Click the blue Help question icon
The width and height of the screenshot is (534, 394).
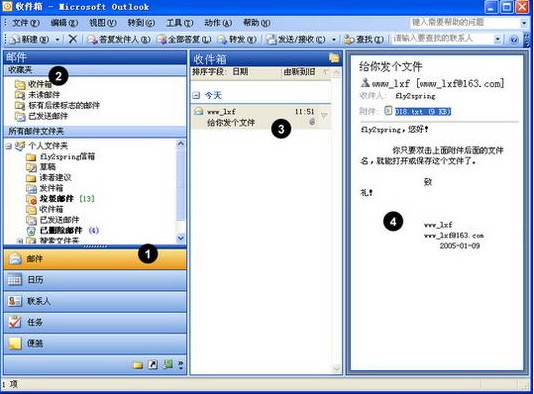[514, 40]
